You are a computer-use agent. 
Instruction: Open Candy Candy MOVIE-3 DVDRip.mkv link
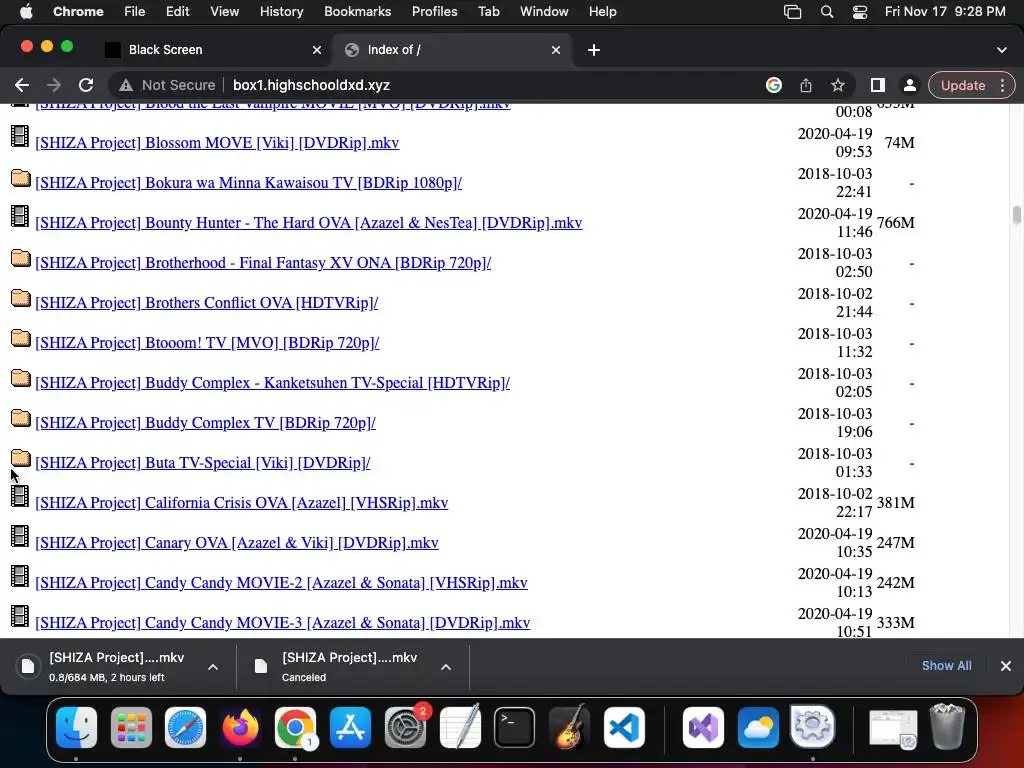282,622
